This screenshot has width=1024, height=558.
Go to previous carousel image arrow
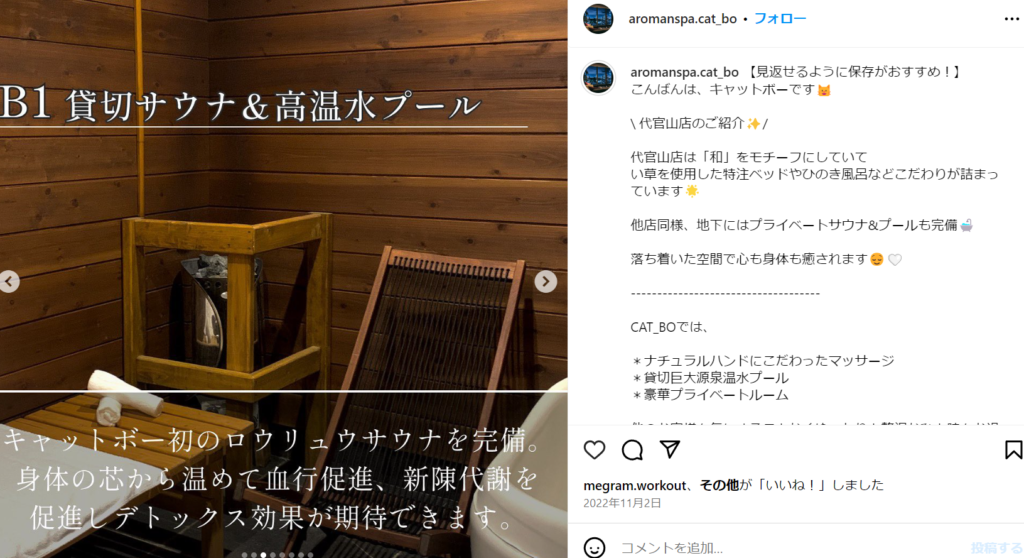point(9,282)
